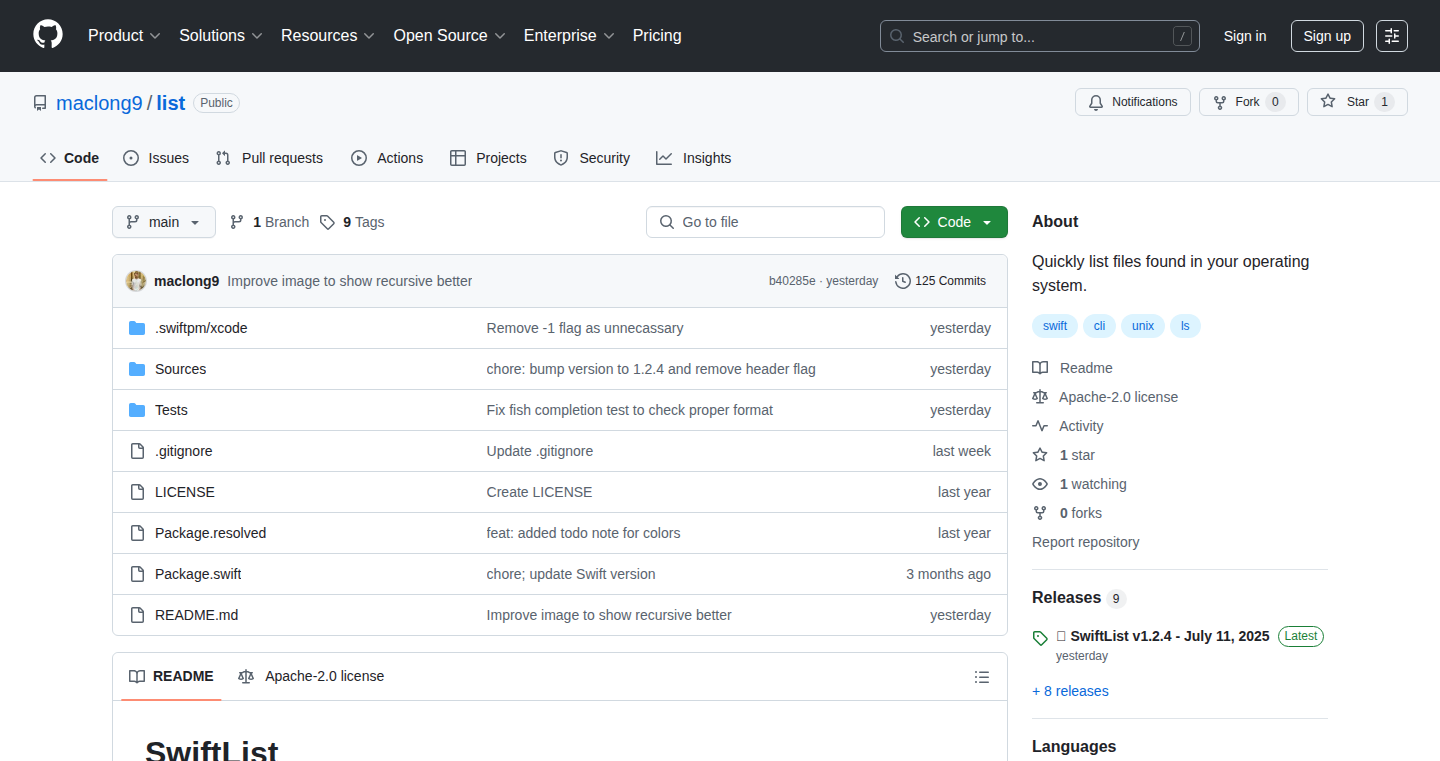Click Report repository link
The image size is (1440, 761).
click(x=1086, y=542)
